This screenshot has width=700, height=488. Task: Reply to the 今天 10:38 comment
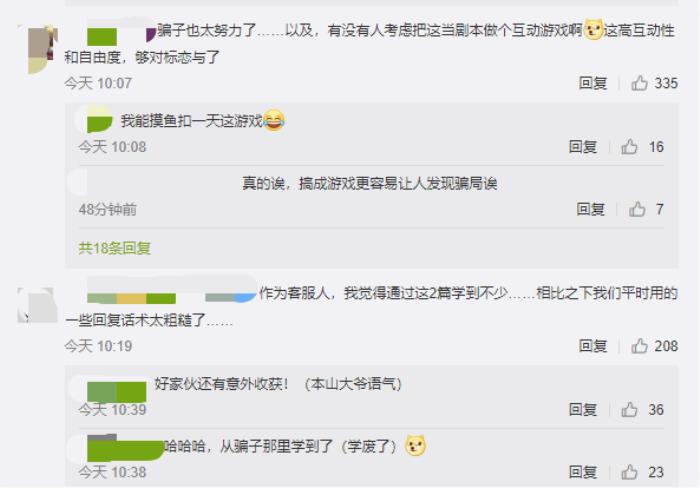pos(583,471)
